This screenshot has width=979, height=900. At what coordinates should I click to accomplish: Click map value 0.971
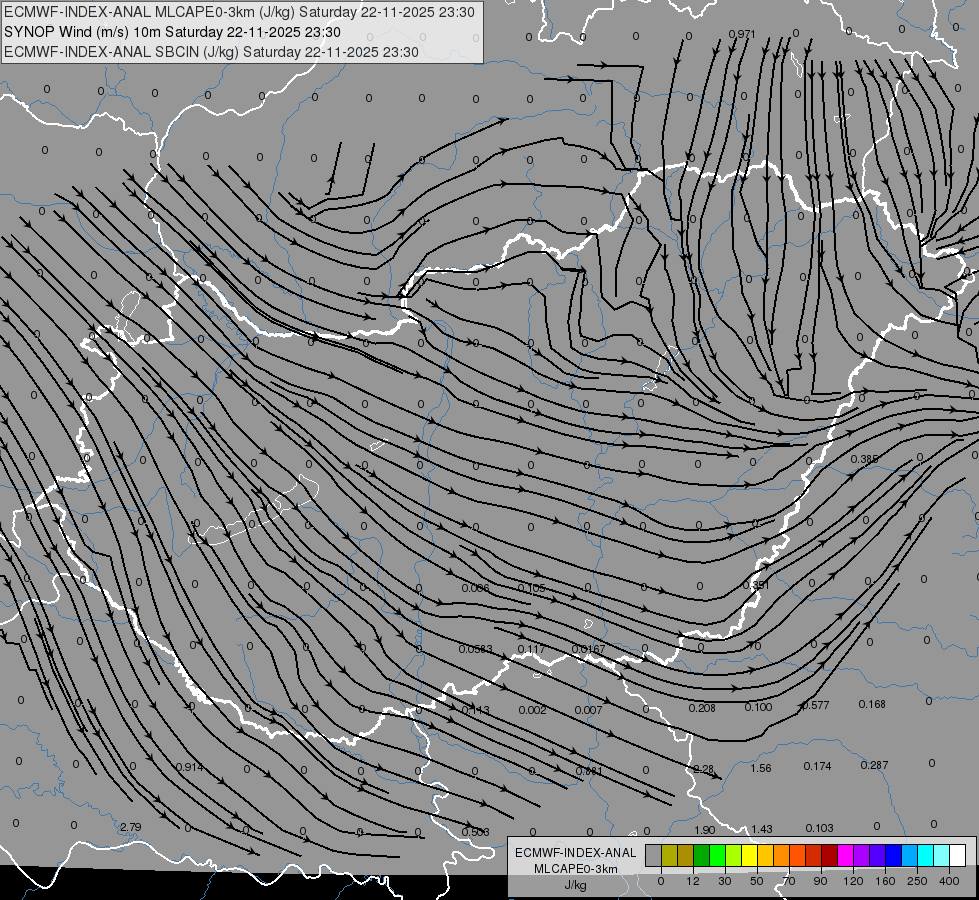[x=742, y=34]
